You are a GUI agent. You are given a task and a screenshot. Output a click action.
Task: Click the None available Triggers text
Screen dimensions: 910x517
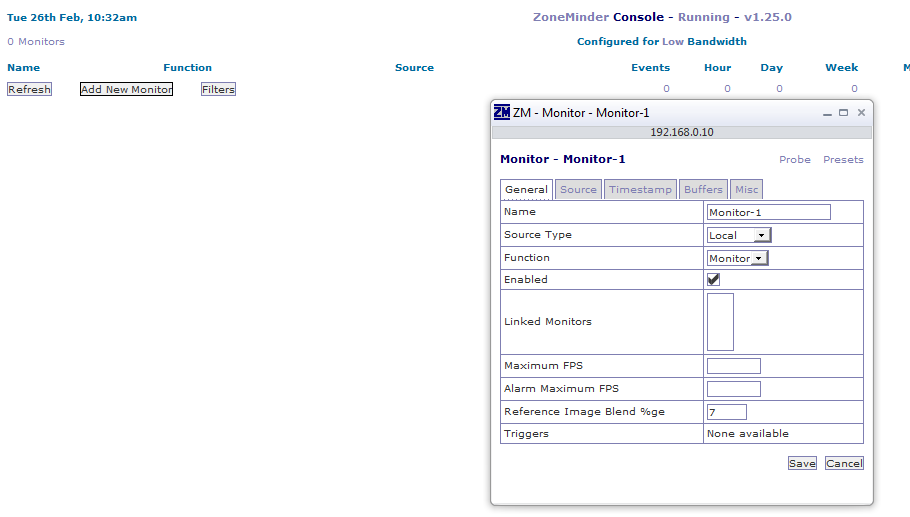click(x=748, y=433)
